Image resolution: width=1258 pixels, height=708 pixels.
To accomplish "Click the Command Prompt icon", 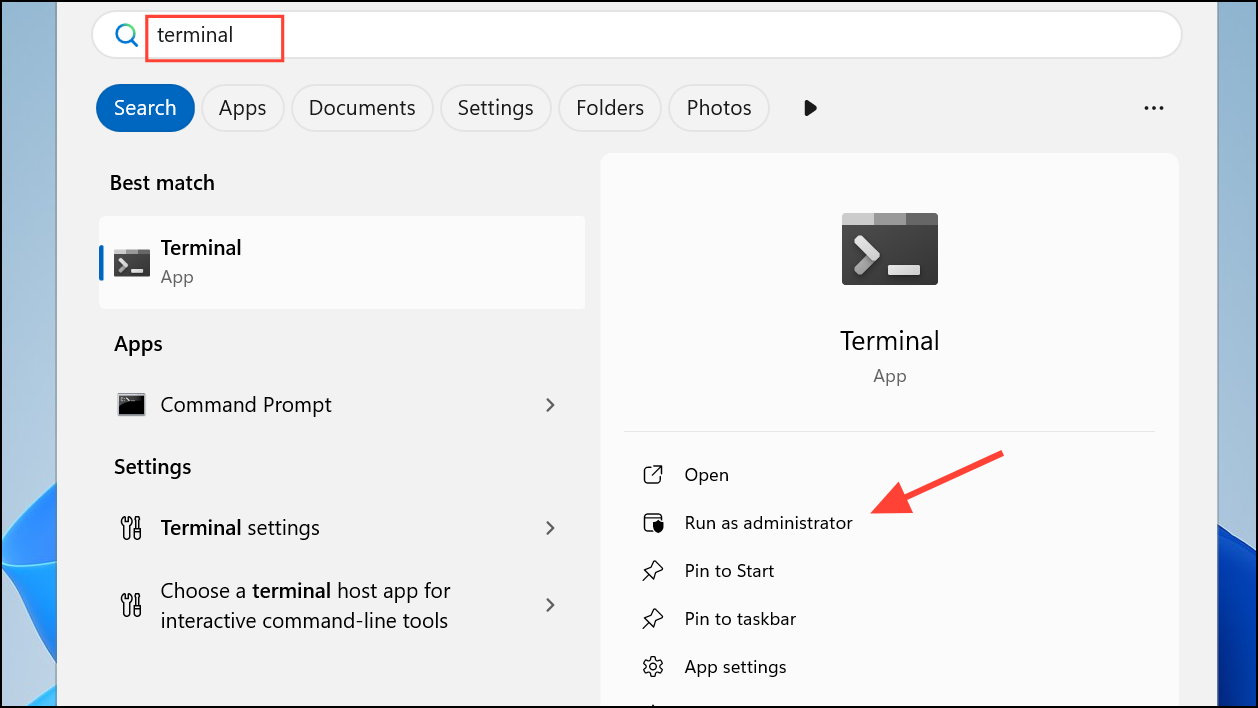I will pos(132,405).
